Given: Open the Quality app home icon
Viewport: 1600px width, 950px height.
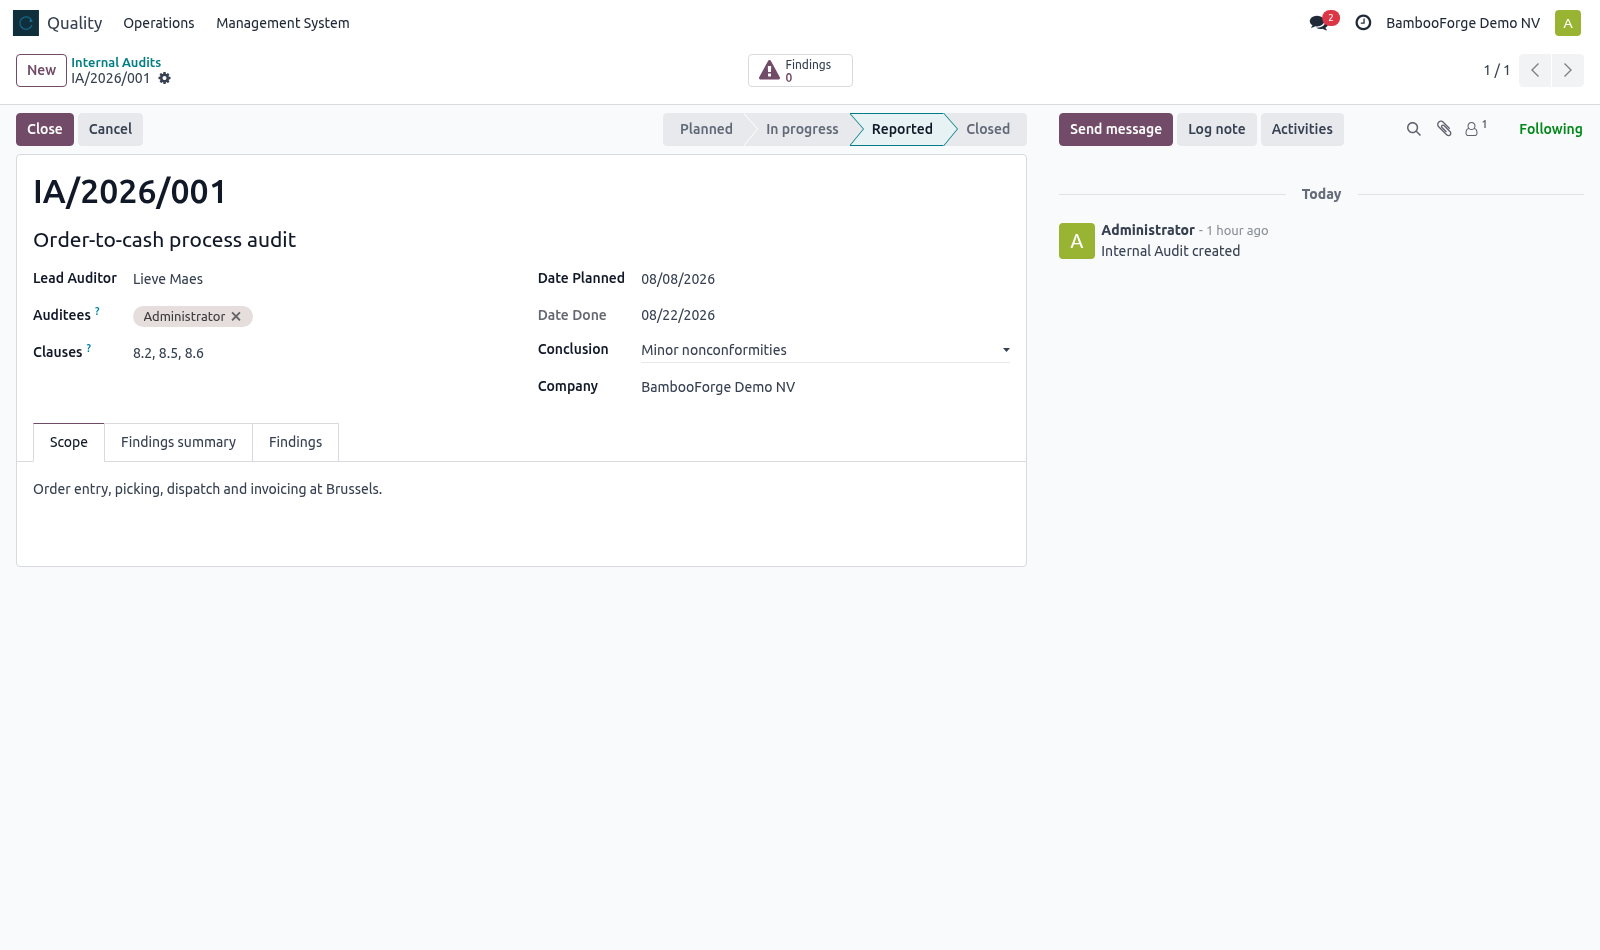Looking at the screenshot, I should [x=26, y=23].
